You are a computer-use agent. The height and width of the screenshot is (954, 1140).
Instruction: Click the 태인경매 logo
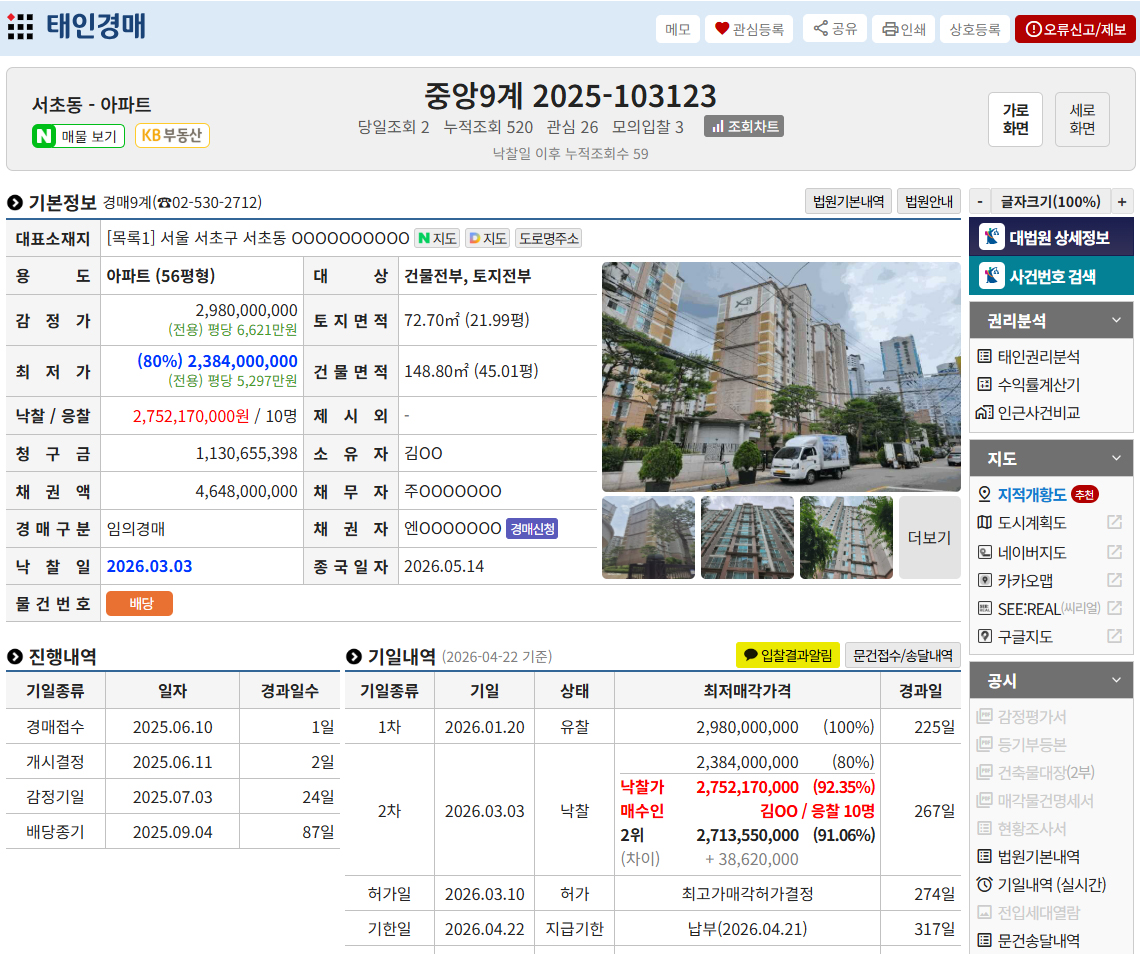[96, 26]
